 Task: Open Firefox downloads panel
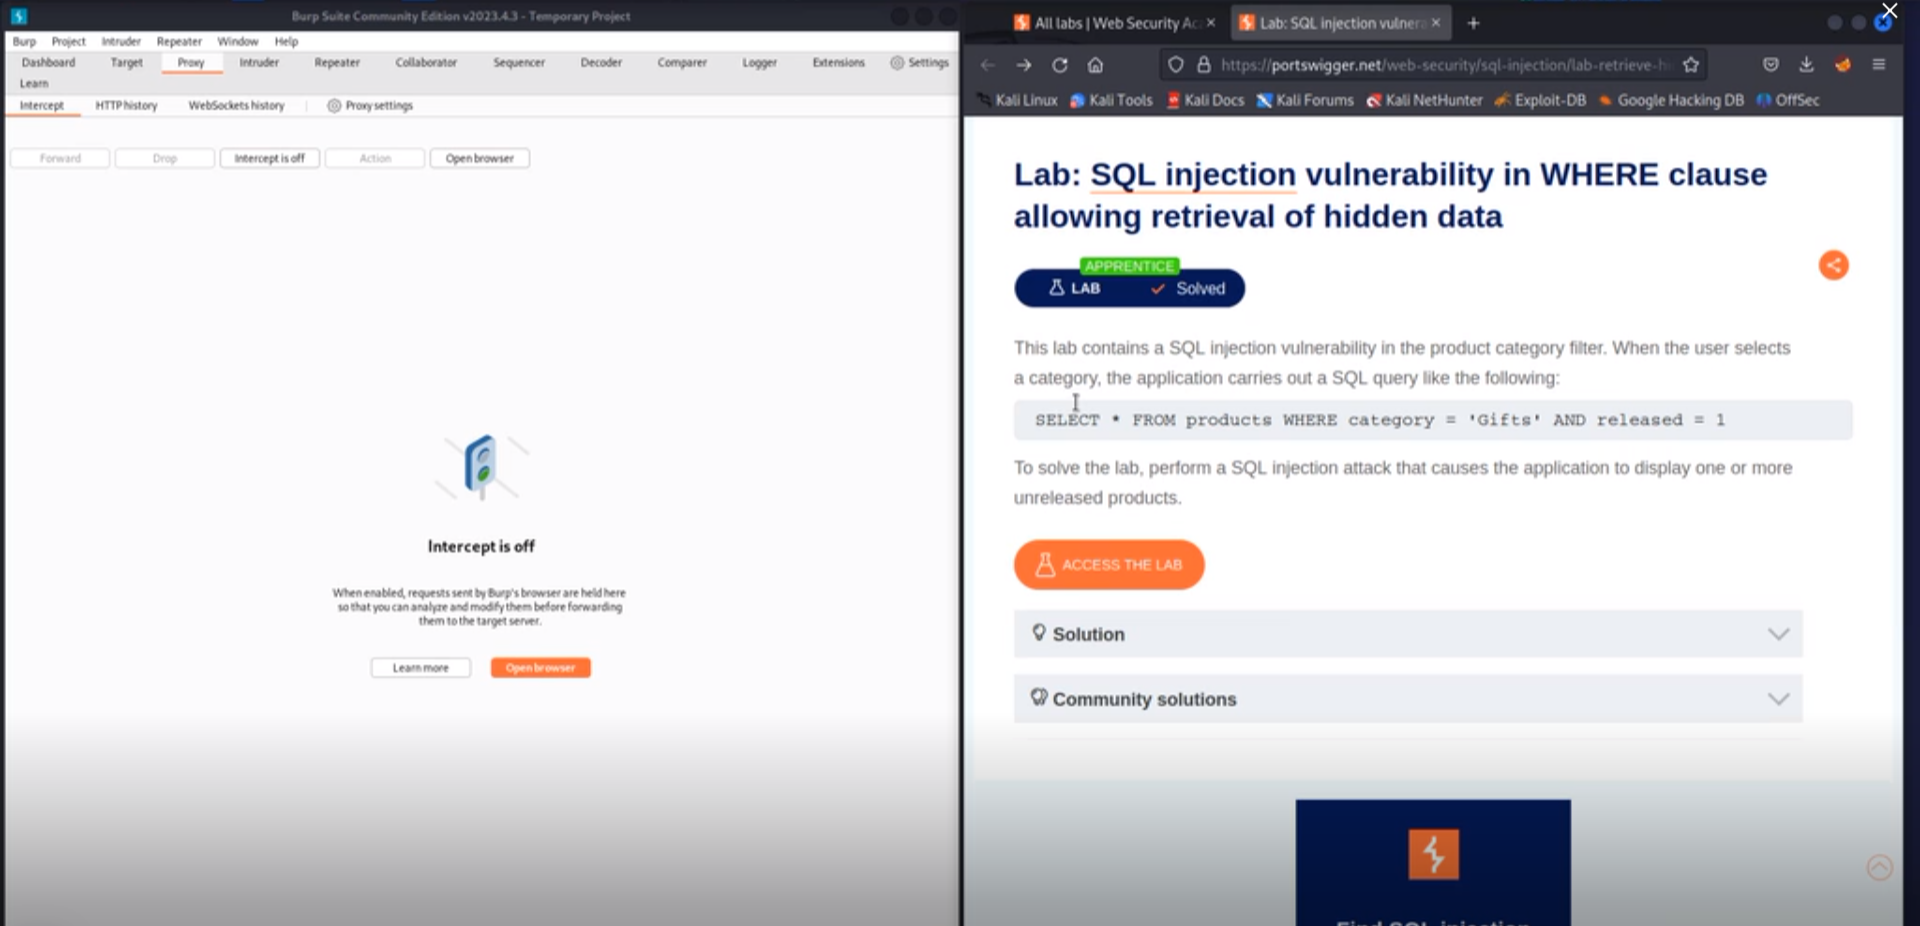[x=1807, y=65]
